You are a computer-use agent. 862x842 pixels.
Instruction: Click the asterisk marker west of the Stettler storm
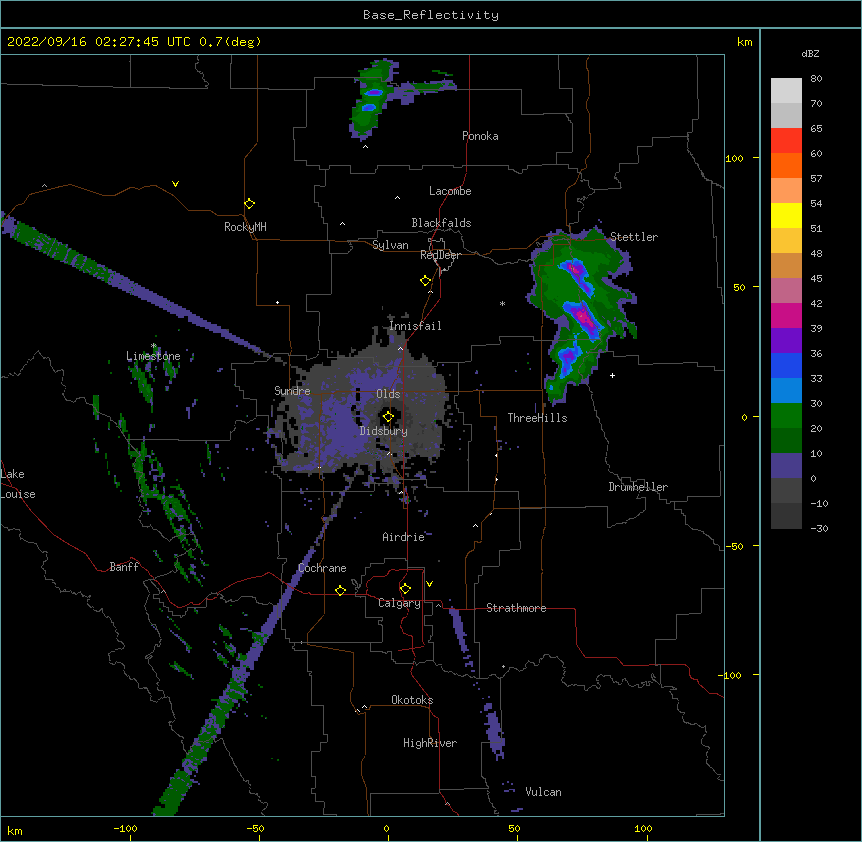(x=502, y=304)
